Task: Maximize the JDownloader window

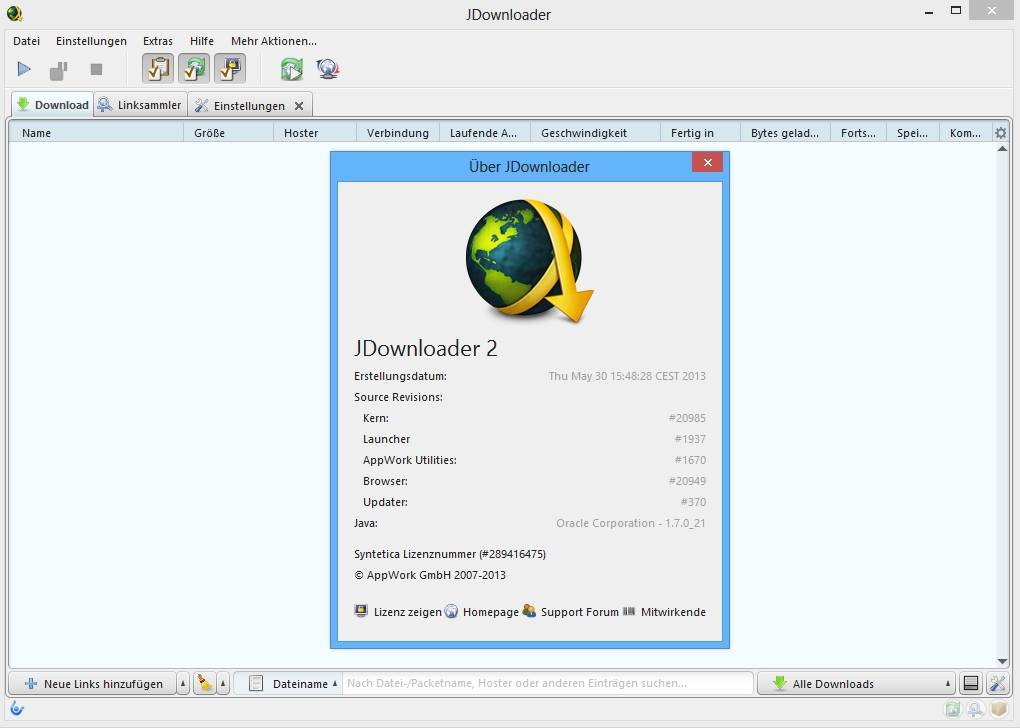Action: (x=956, y=10)
